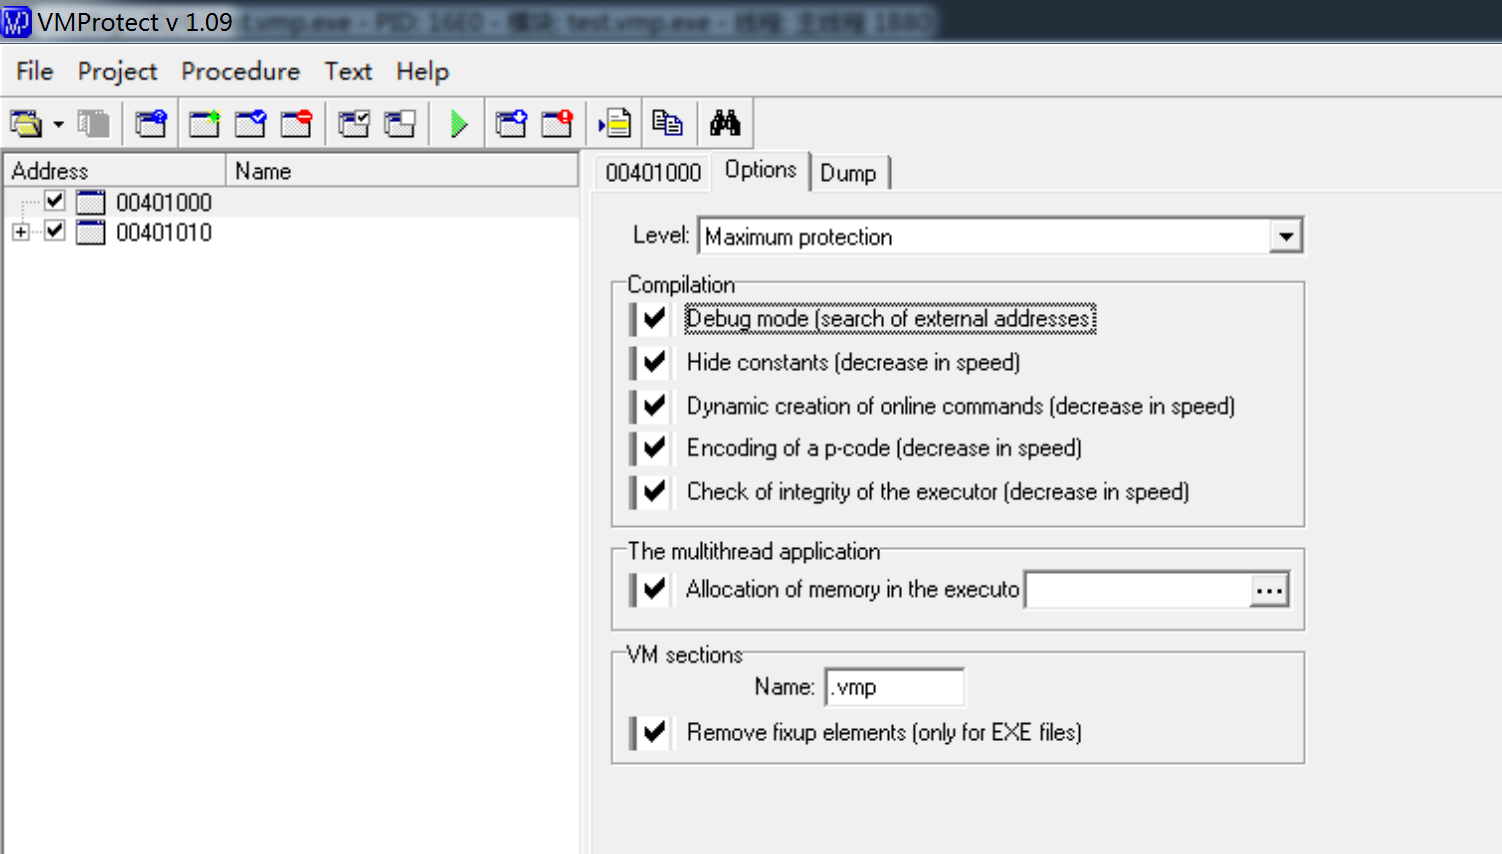1502x854 pixels.
Task: Toggle Debug mode search of external addresses
Action: [653, 318]
